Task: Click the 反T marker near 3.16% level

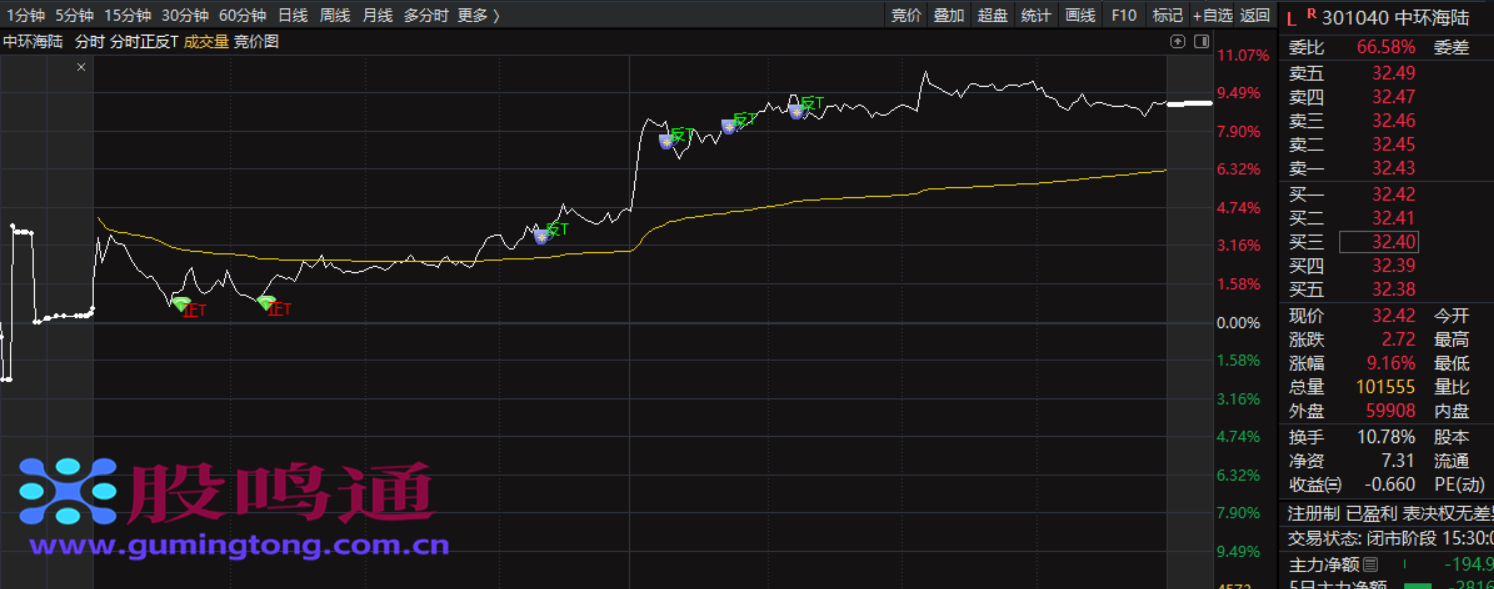Action: [542, 236]
